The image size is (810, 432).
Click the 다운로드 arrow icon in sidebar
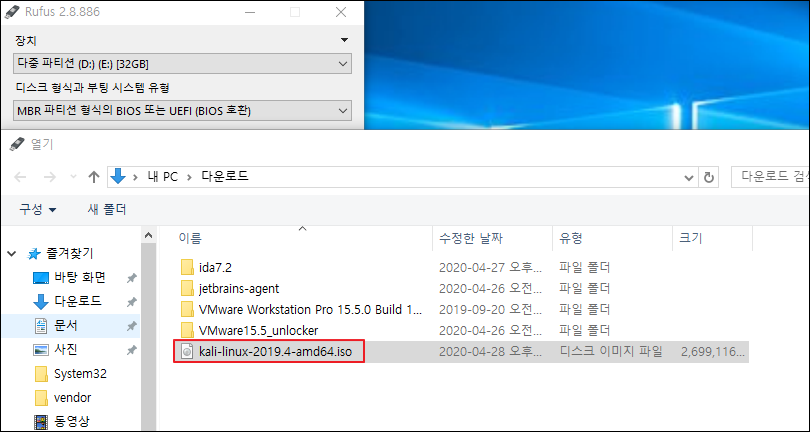point(40,301)
